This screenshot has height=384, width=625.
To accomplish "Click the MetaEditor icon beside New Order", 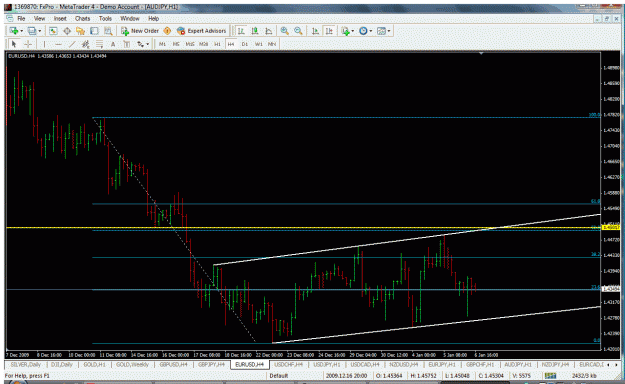I will click(167, 31).
